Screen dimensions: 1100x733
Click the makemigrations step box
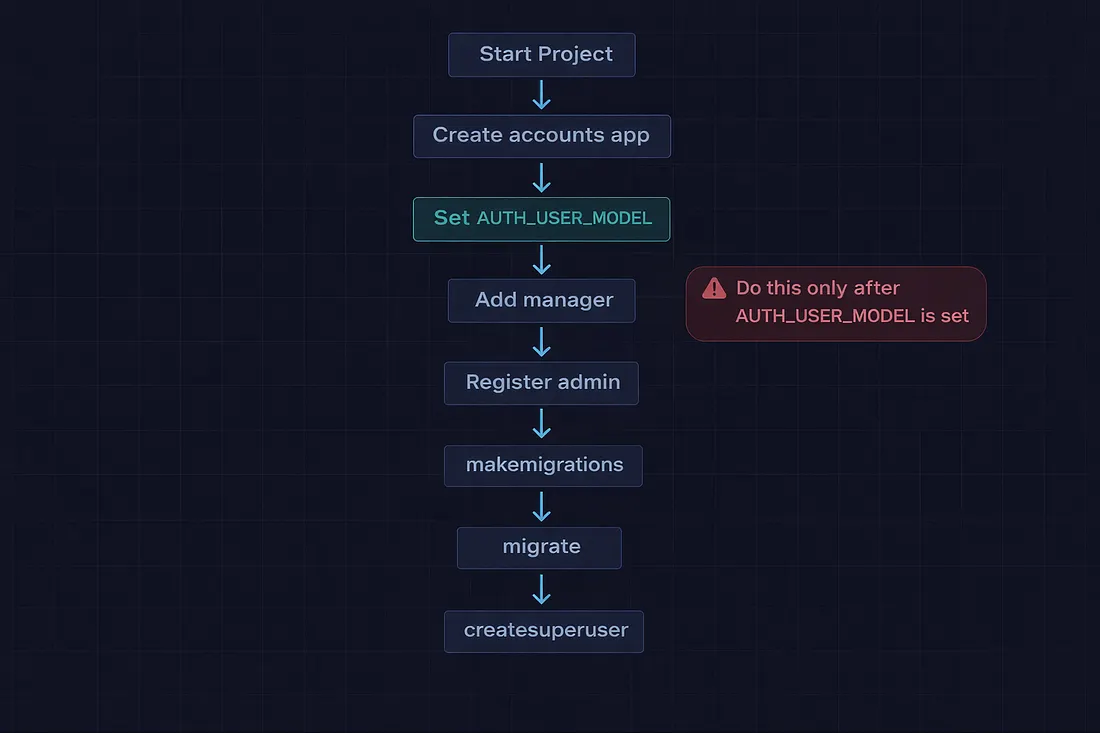click(x=543, y=465)
